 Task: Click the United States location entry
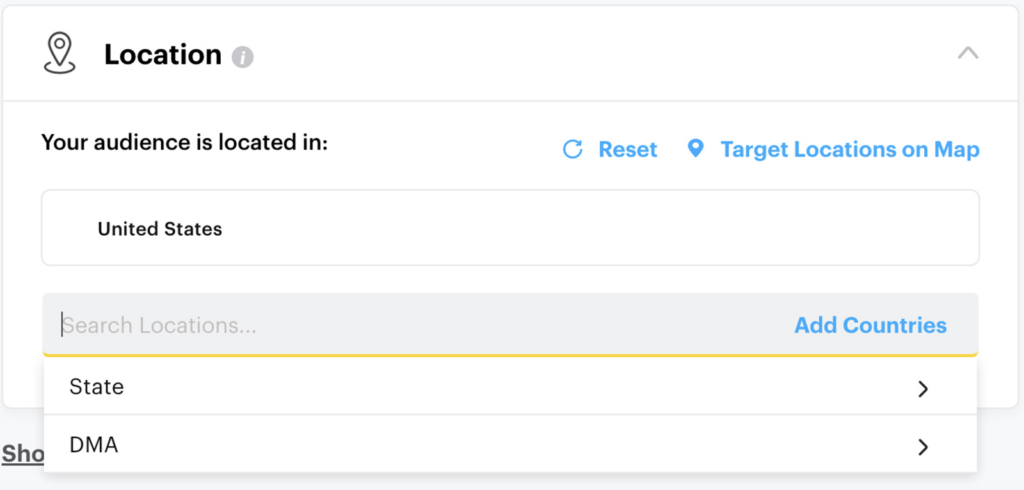(160, 229)
